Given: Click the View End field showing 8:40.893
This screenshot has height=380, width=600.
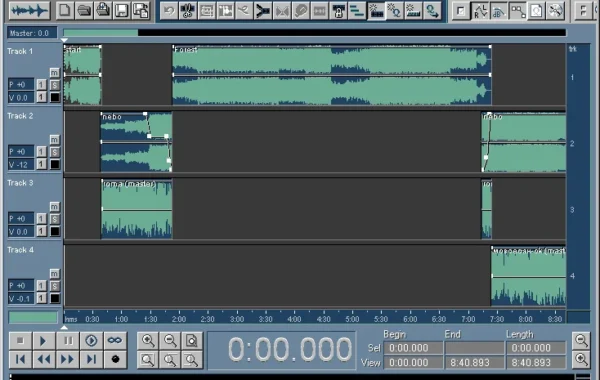Looking at the screenshot, I should click(x=474, y=362).
